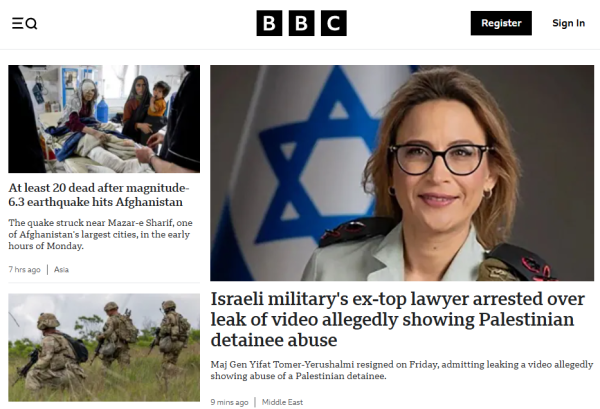Screen dimensions: 600x409
Task: Open the soldiers in field photo
Action: (104, 347)
